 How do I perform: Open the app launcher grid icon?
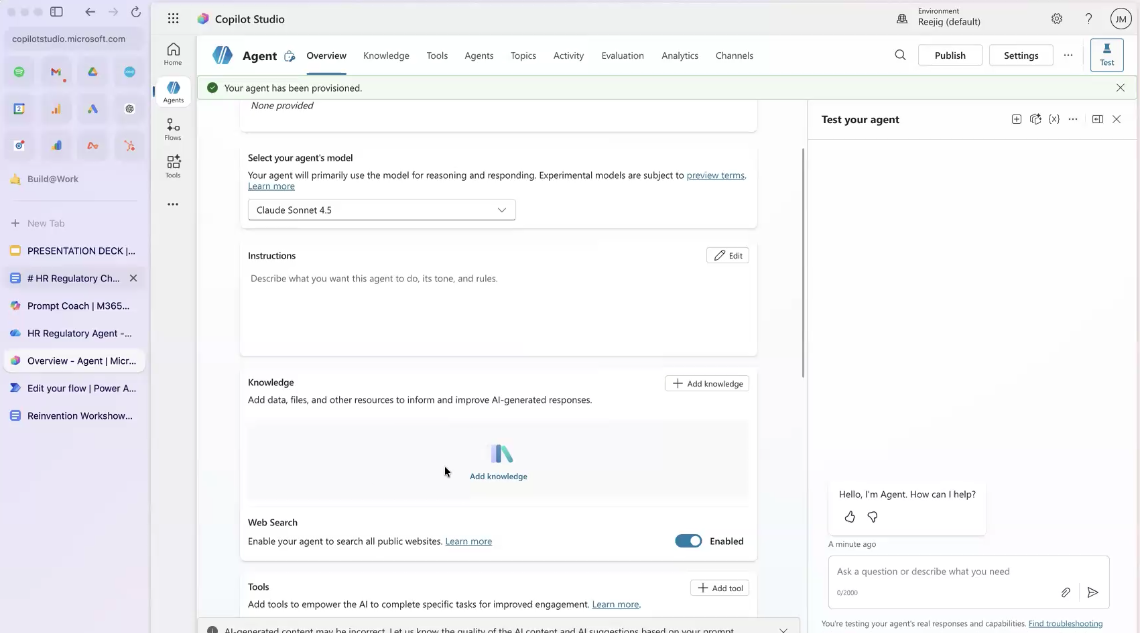pos(173,19)
